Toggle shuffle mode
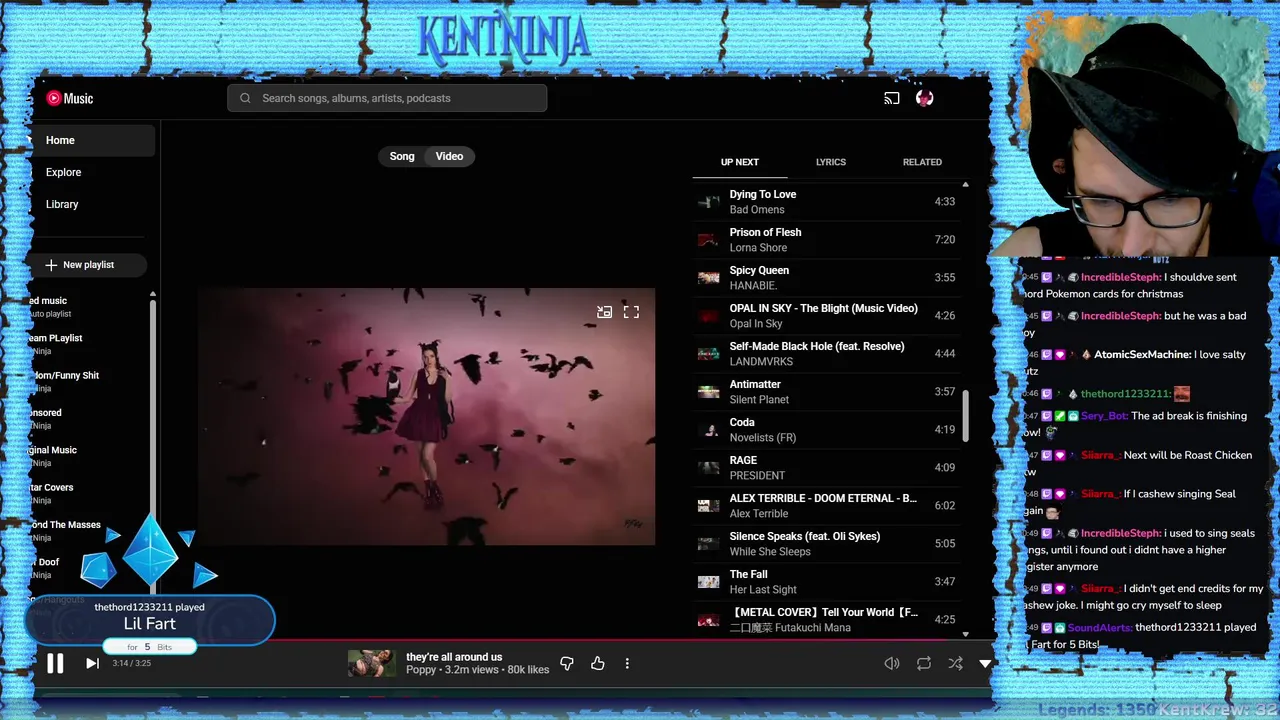Image resolution: width=1280 pixels, height=720 pixels. tap(956, 663)
